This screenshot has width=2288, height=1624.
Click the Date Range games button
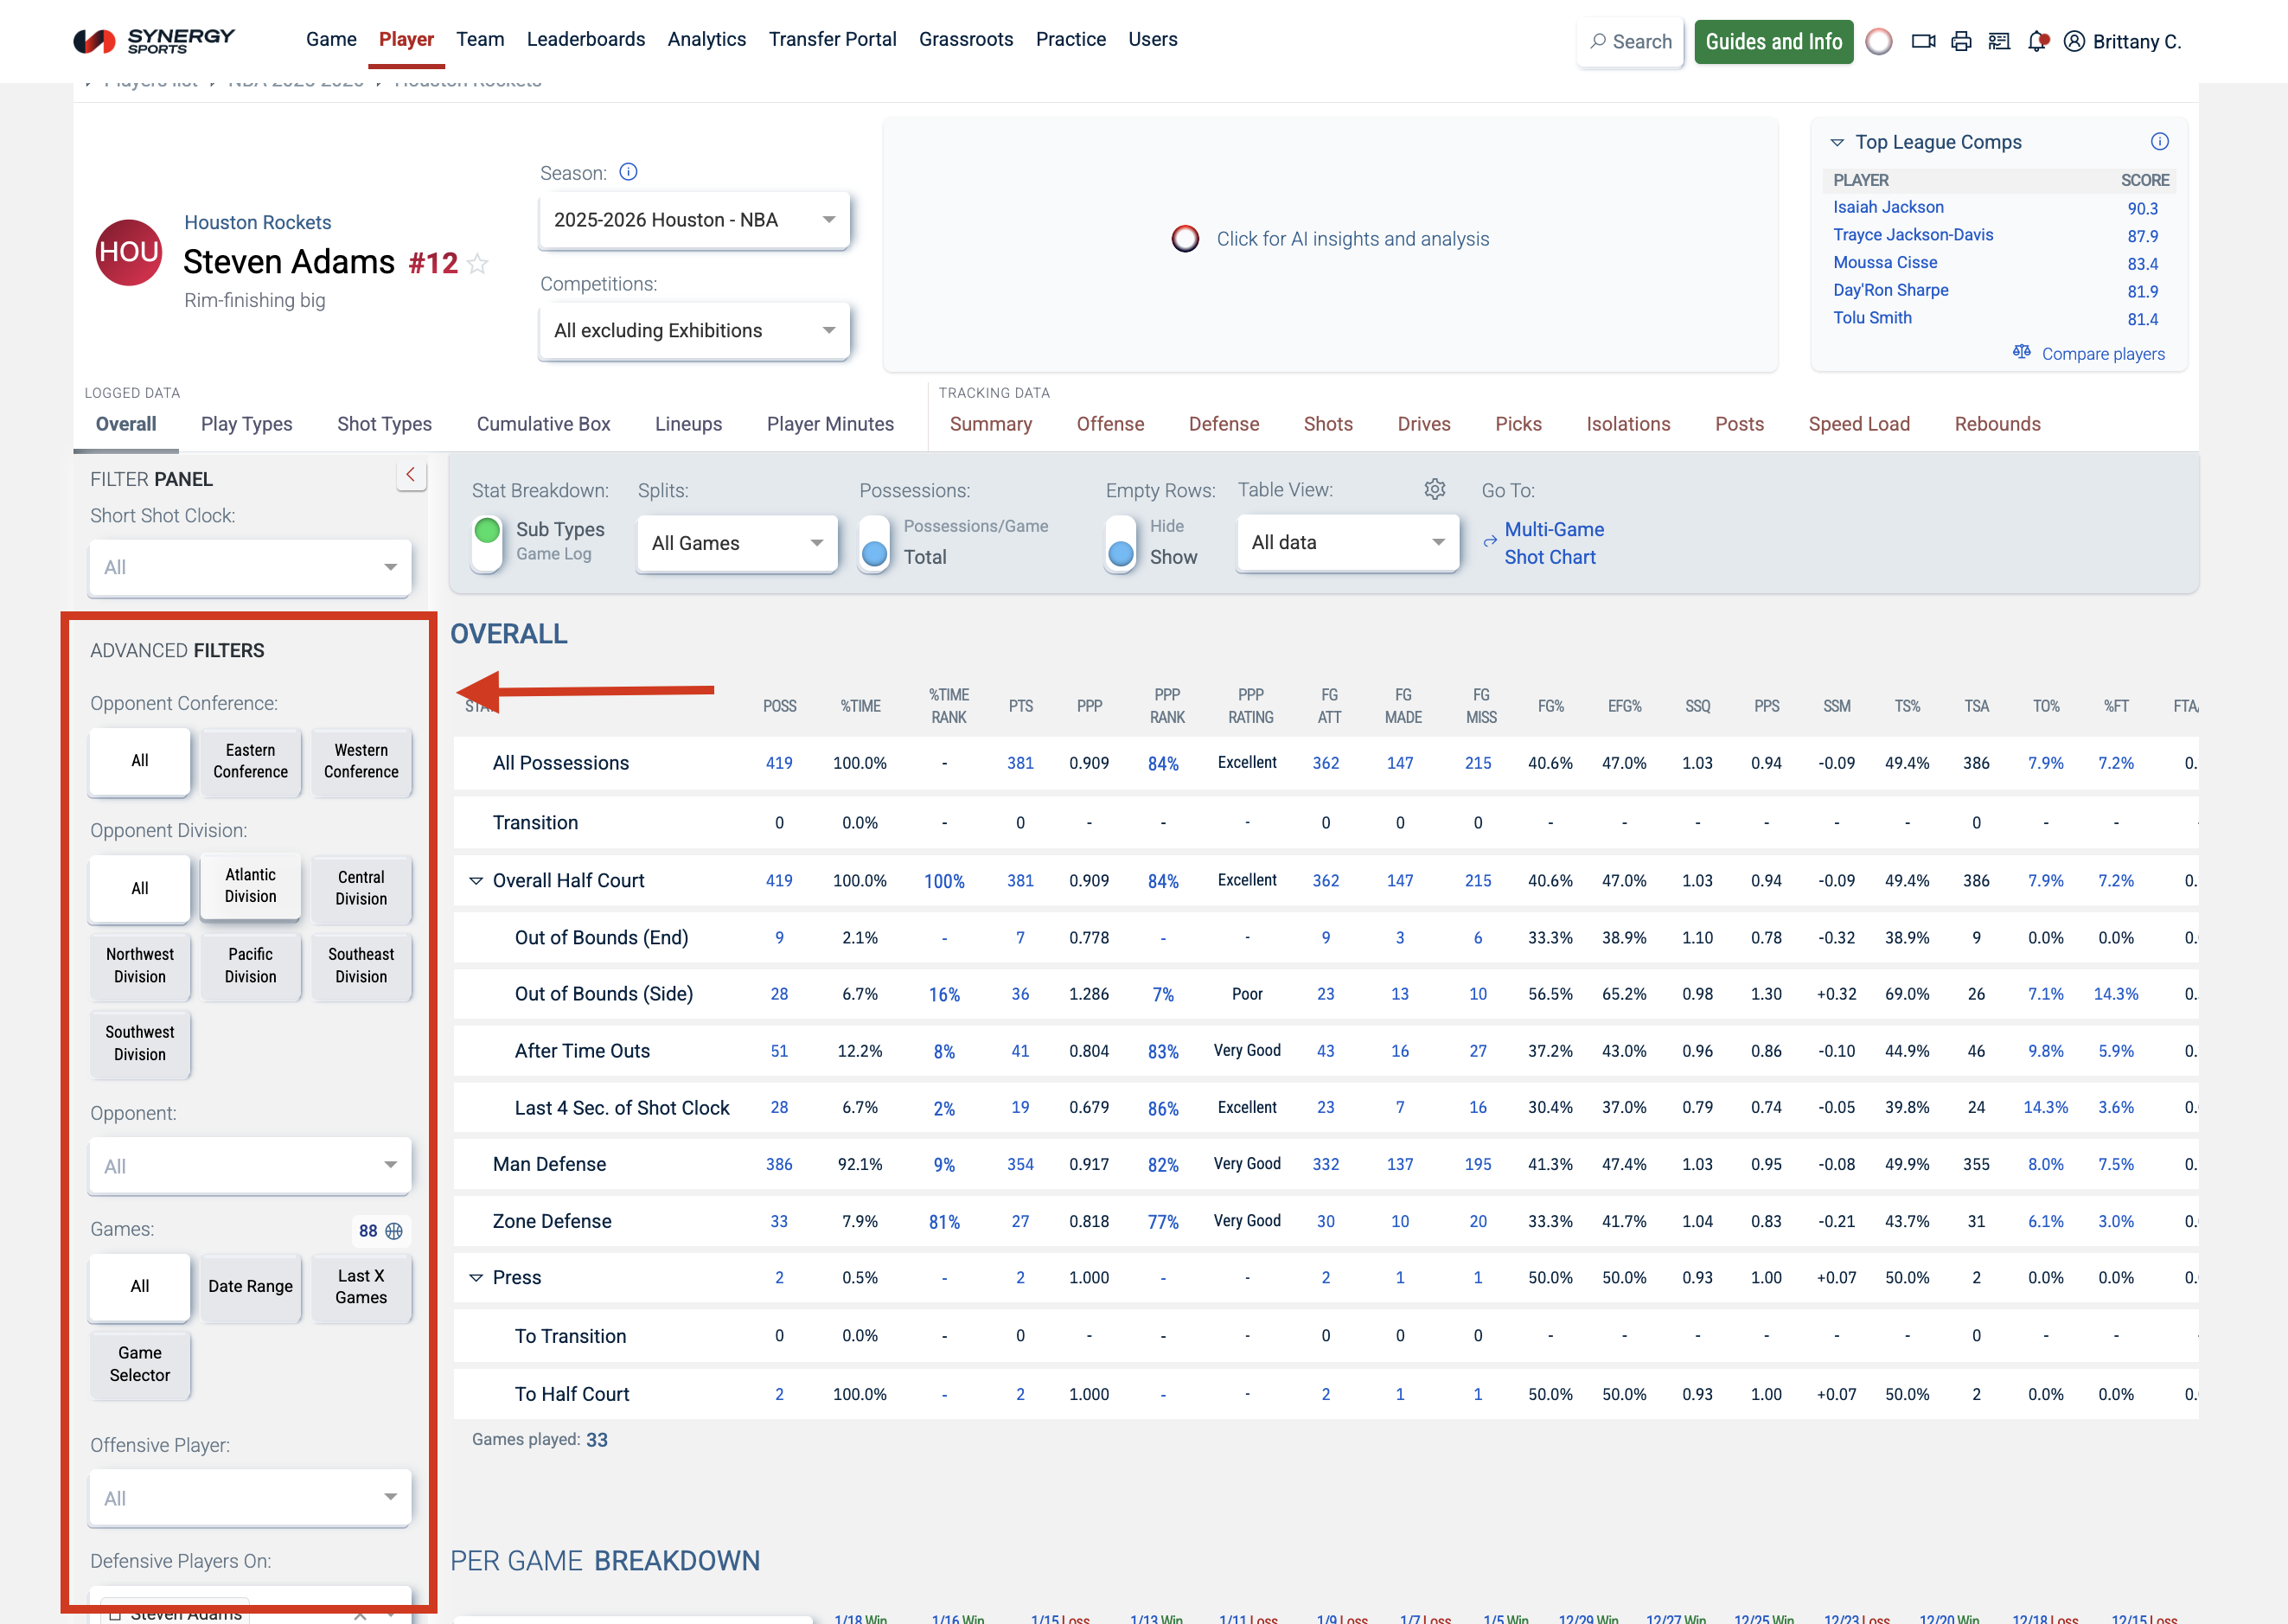pos(250,1286)
